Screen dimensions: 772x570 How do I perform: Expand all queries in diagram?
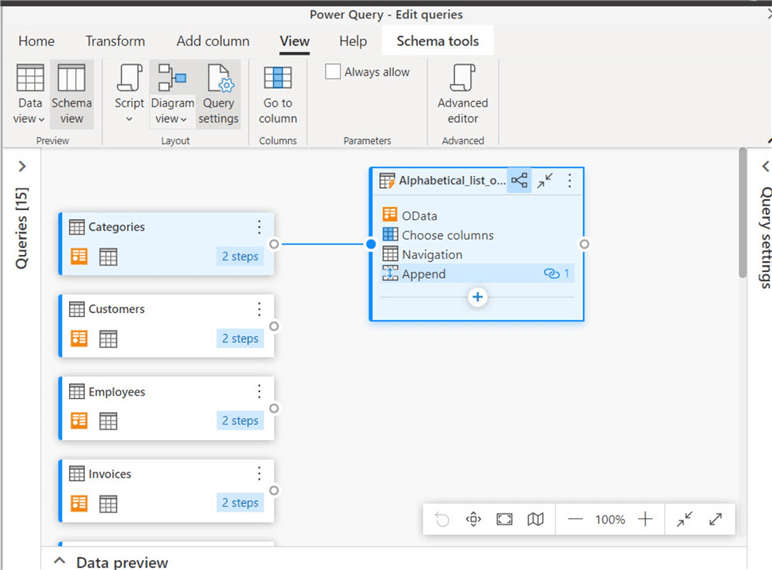[x=715, y=519]
